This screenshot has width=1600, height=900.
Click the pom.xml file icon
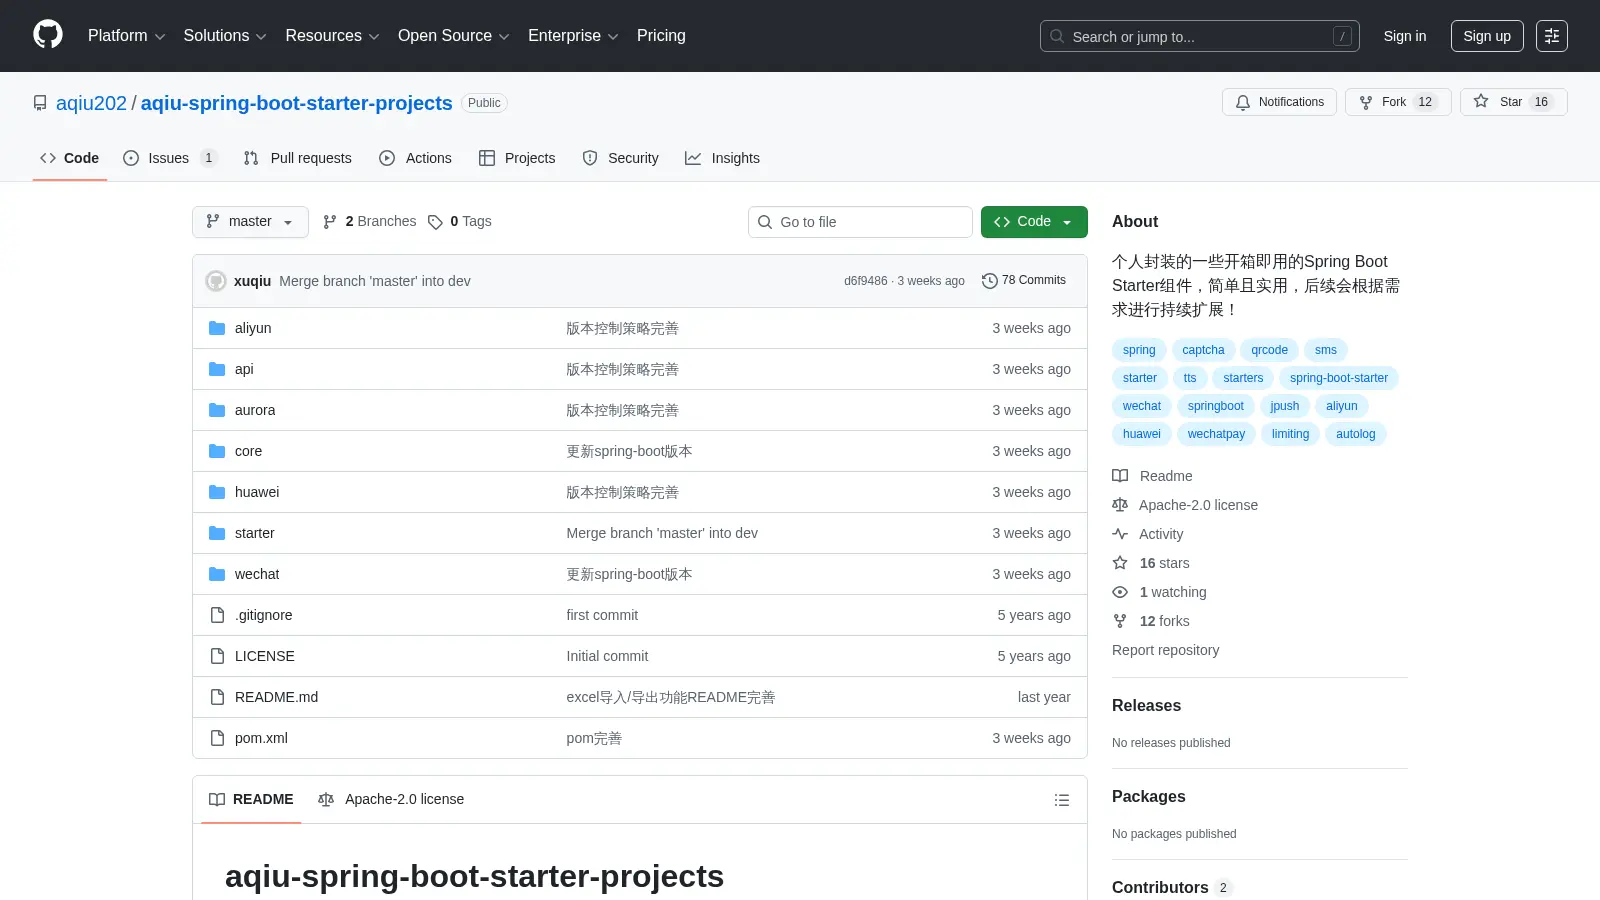(x=217, y=738)
